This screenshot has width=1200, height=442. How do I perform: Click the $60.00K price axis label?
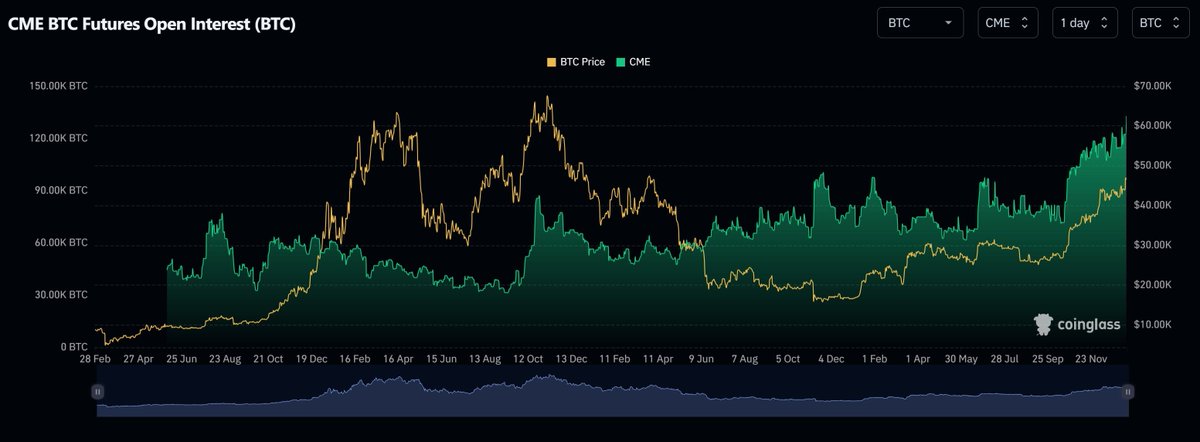pos(1153,125)
